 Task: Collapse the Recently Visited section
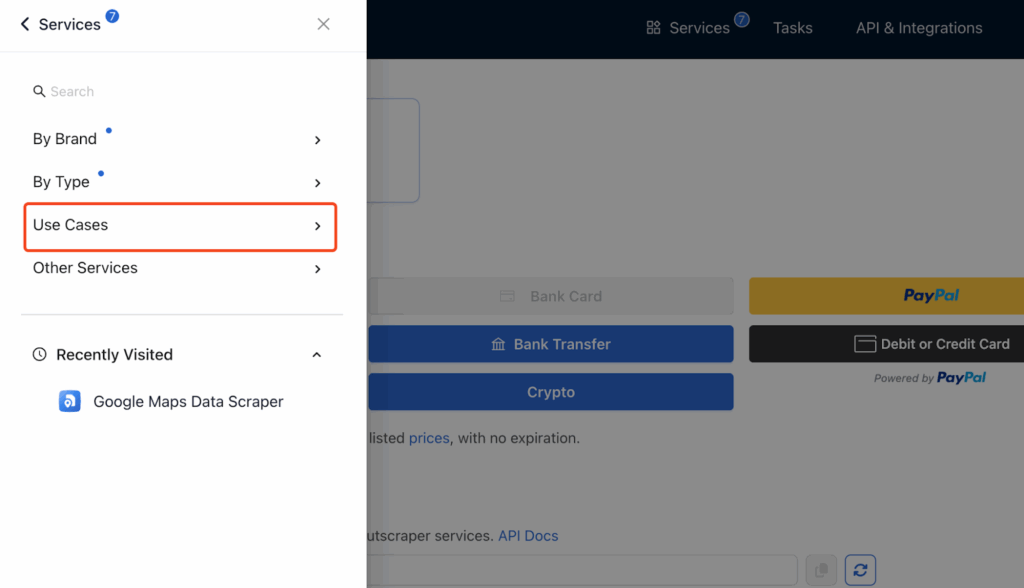(317, 355)
